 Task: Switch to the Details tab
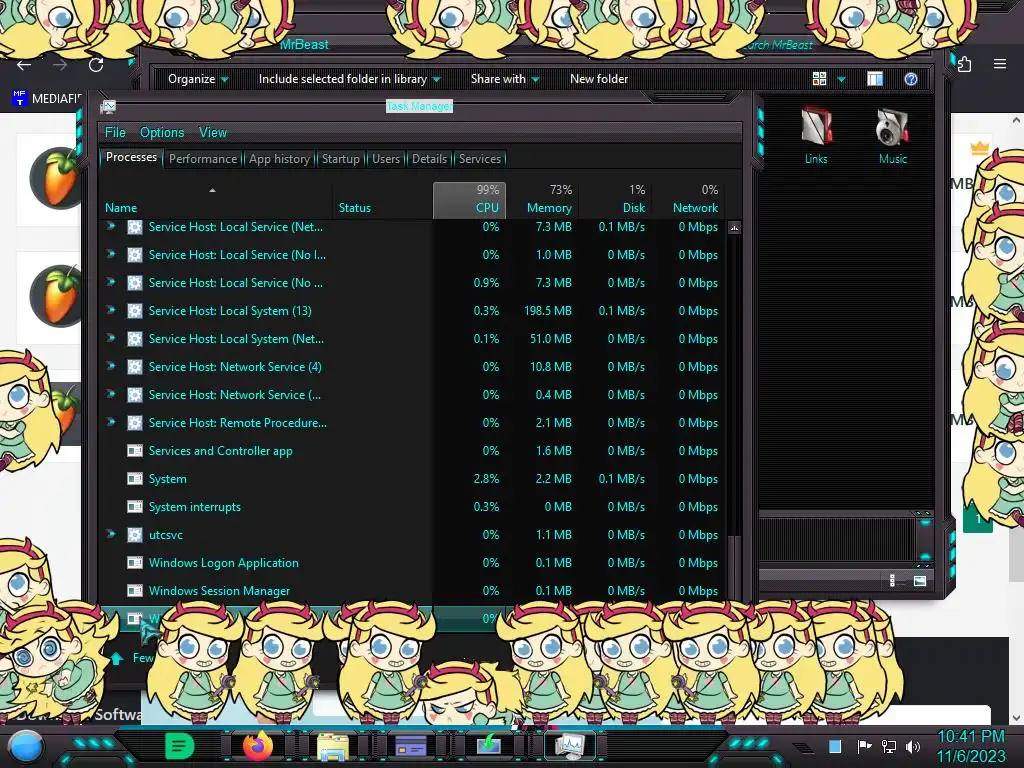pyautogui.click(x=430, y=159)
